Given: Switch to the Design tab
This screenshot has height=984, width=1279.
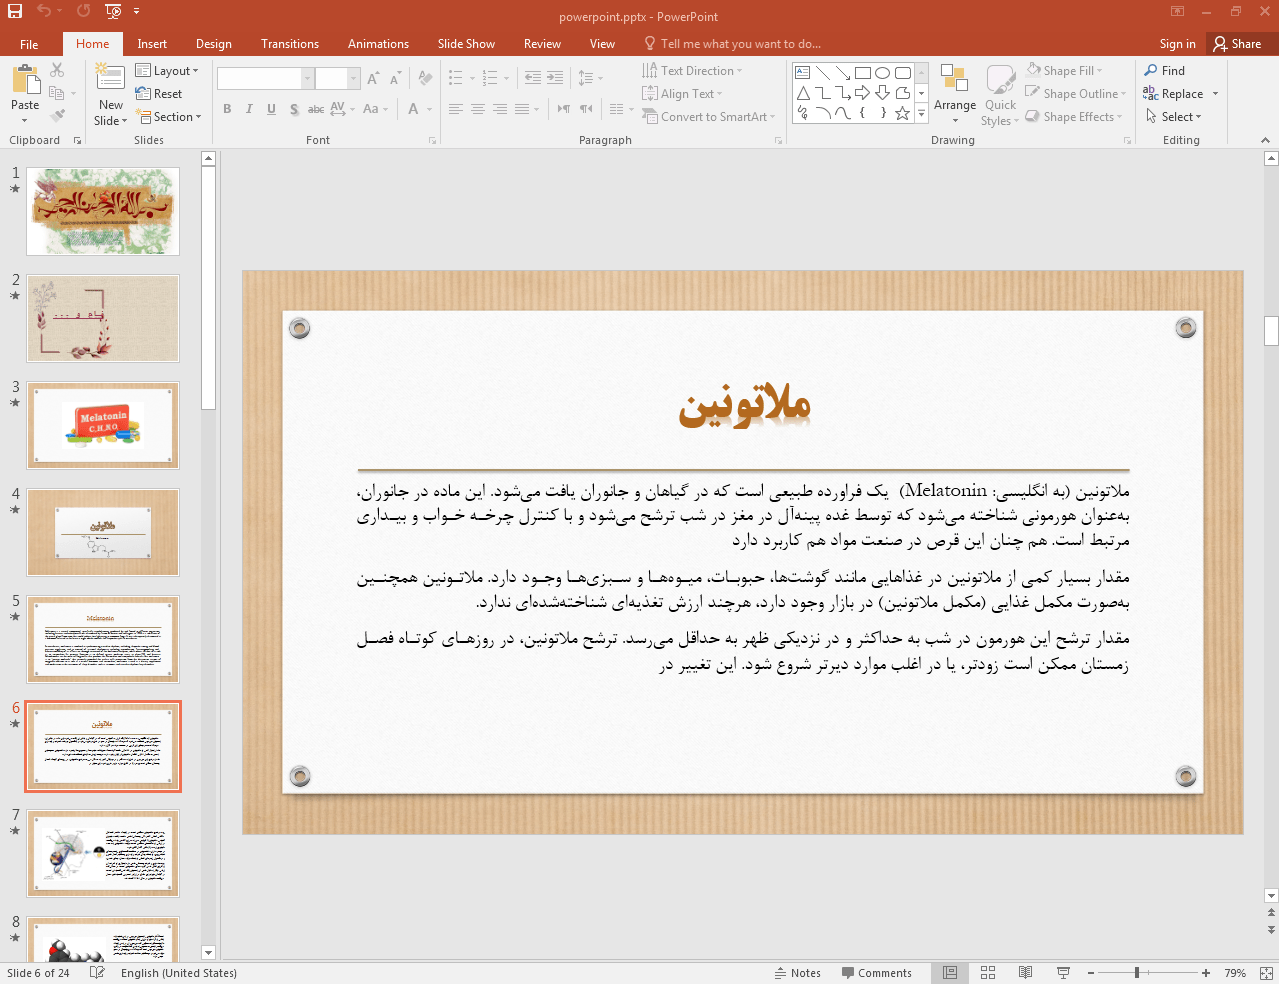Looking at the screenshot, I should tap(213, 44).
